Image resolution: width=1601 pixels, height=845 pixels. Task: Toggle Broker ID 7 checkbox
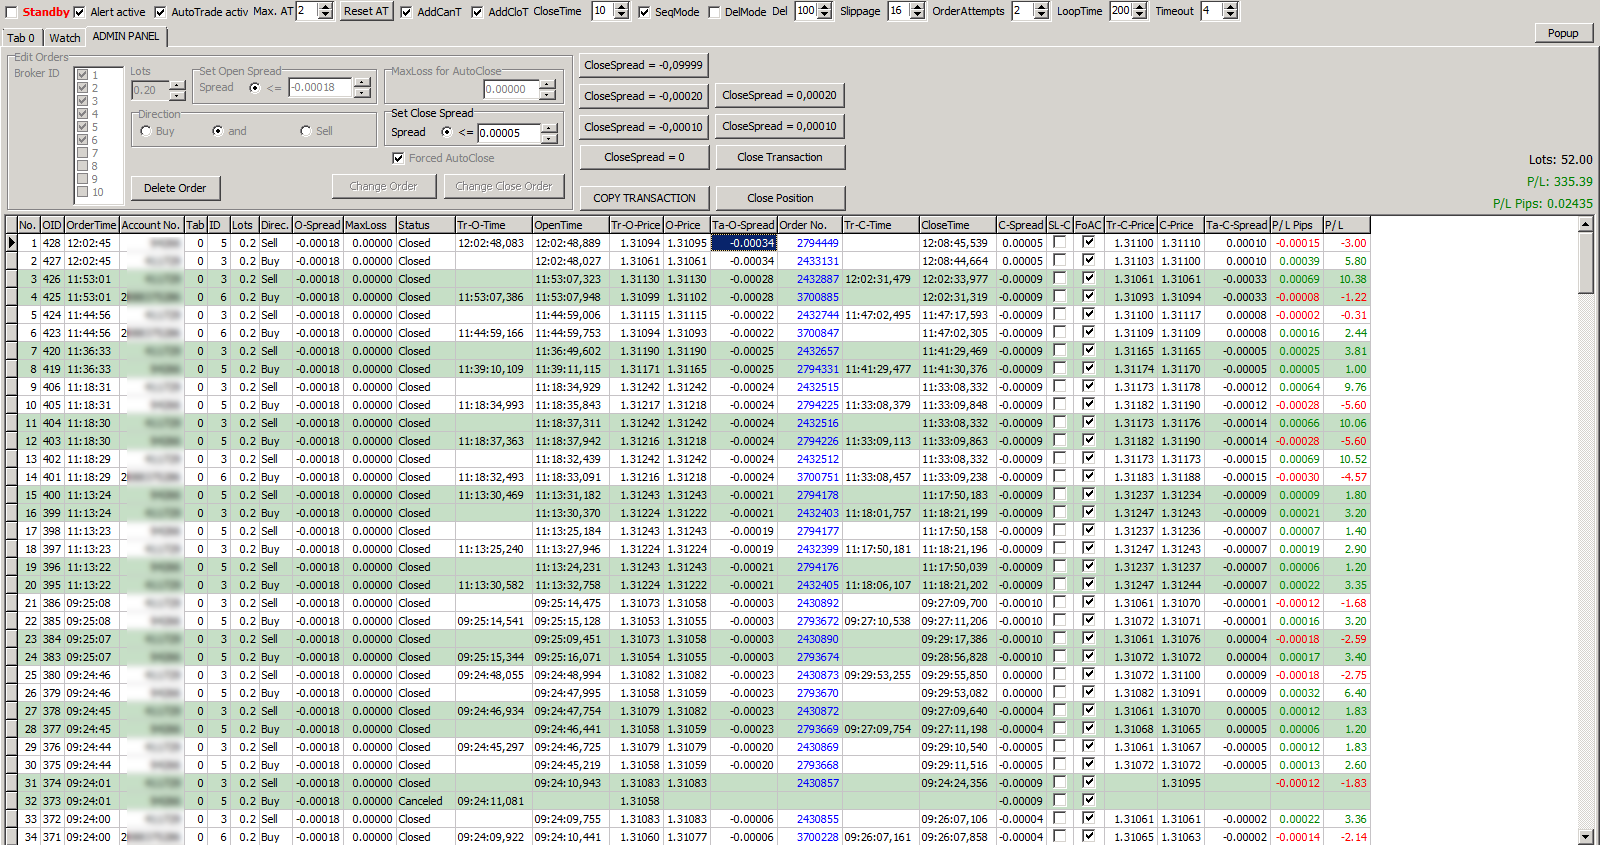coord(83,153)
